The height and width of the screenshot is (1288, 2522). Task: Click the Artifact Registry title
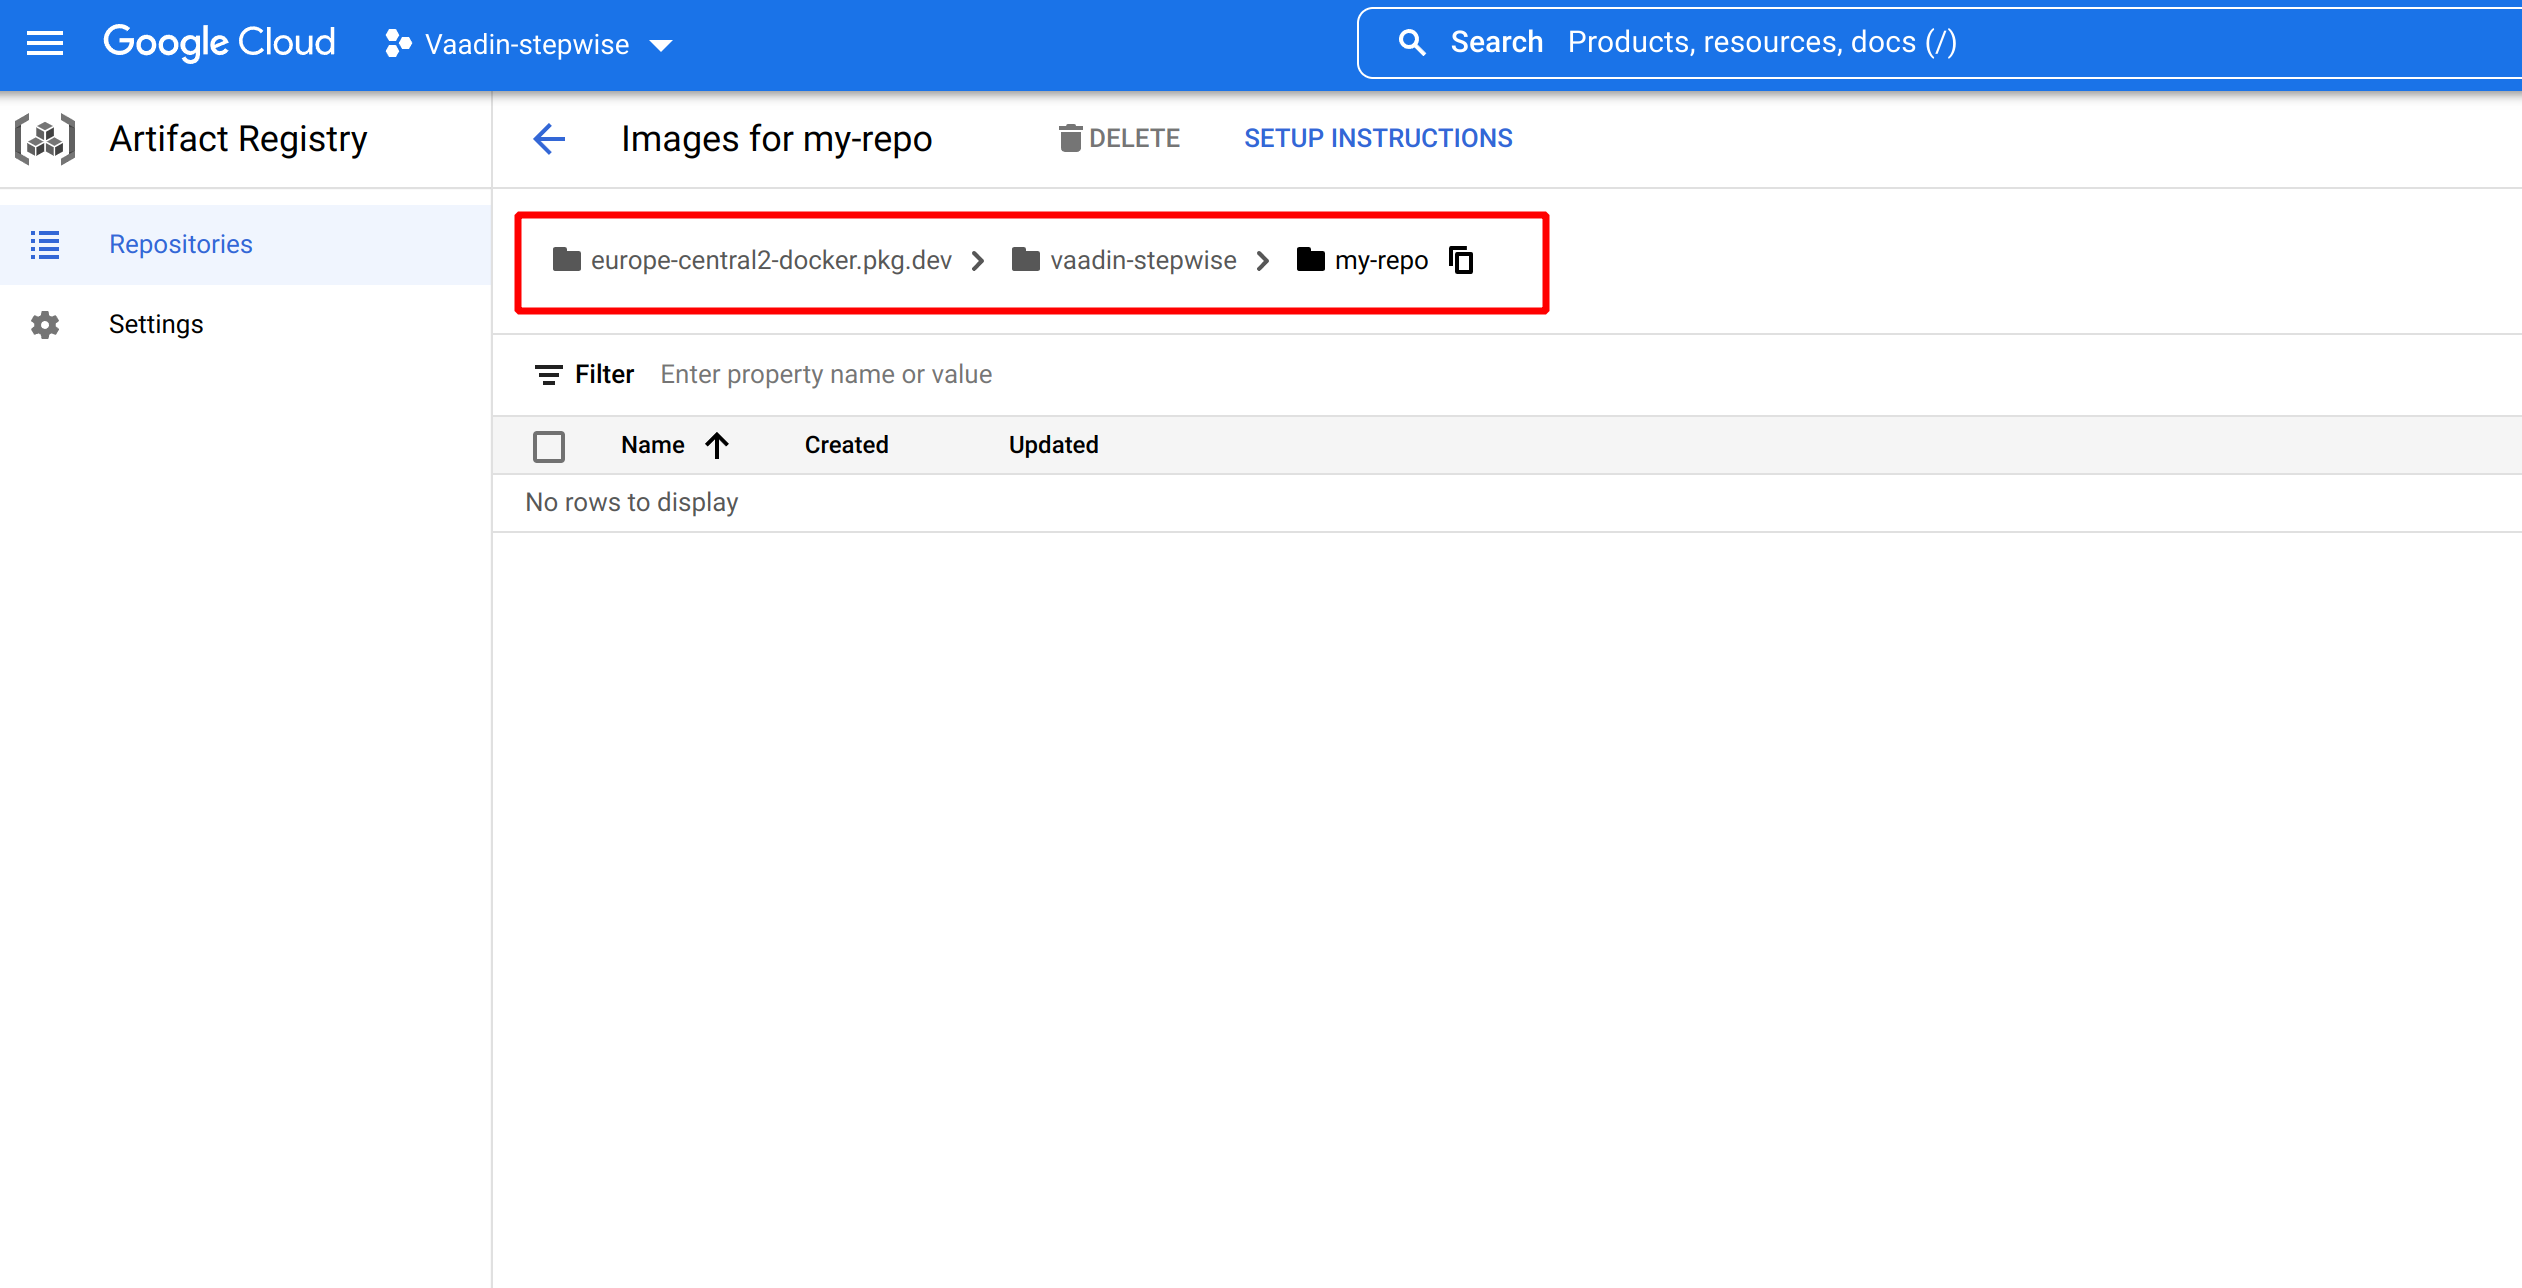pos(239,139)
